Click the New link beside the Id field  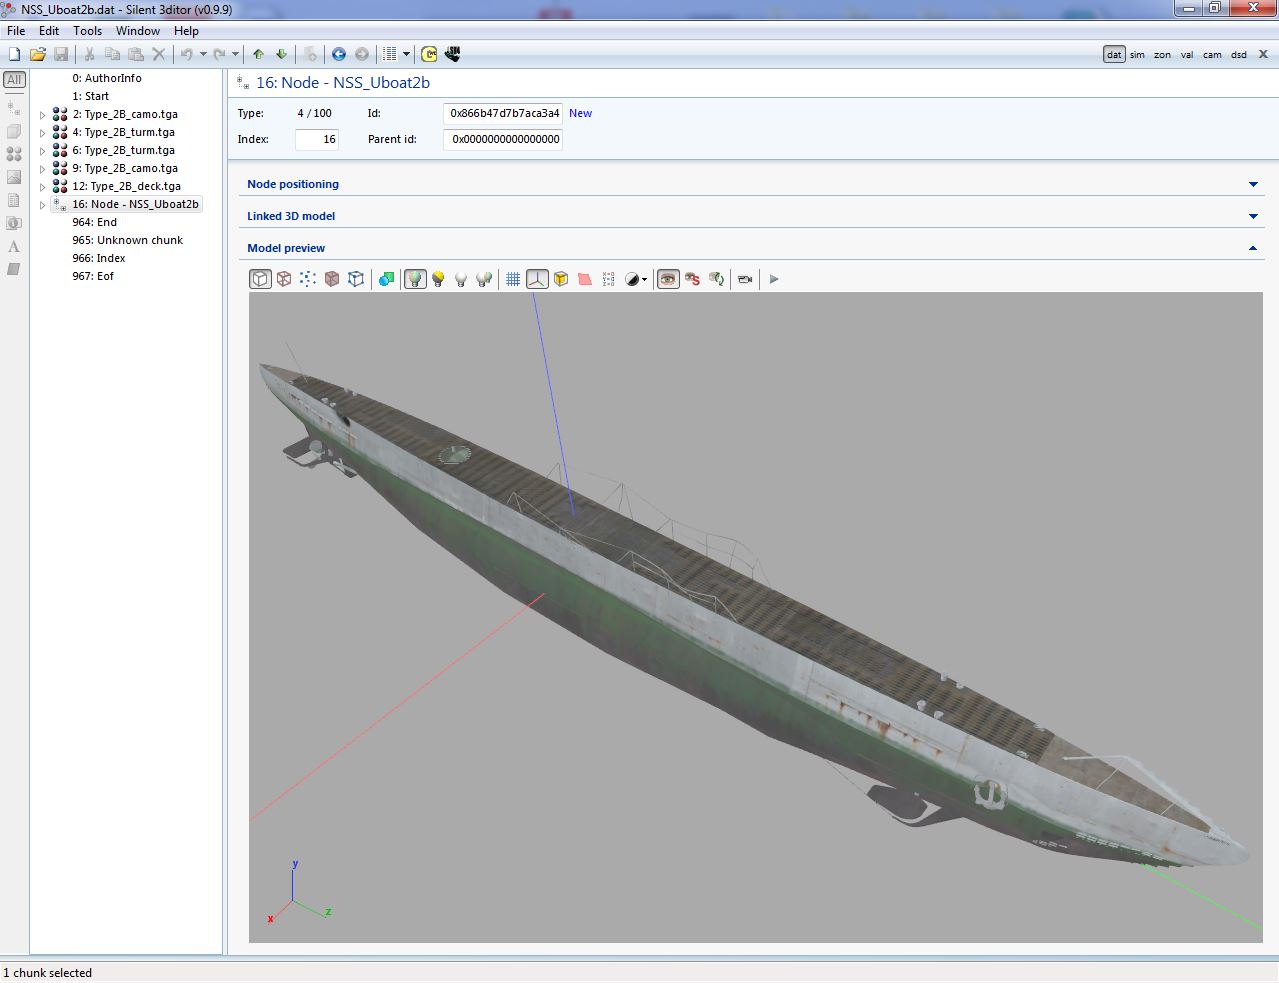tap(580, 114)
